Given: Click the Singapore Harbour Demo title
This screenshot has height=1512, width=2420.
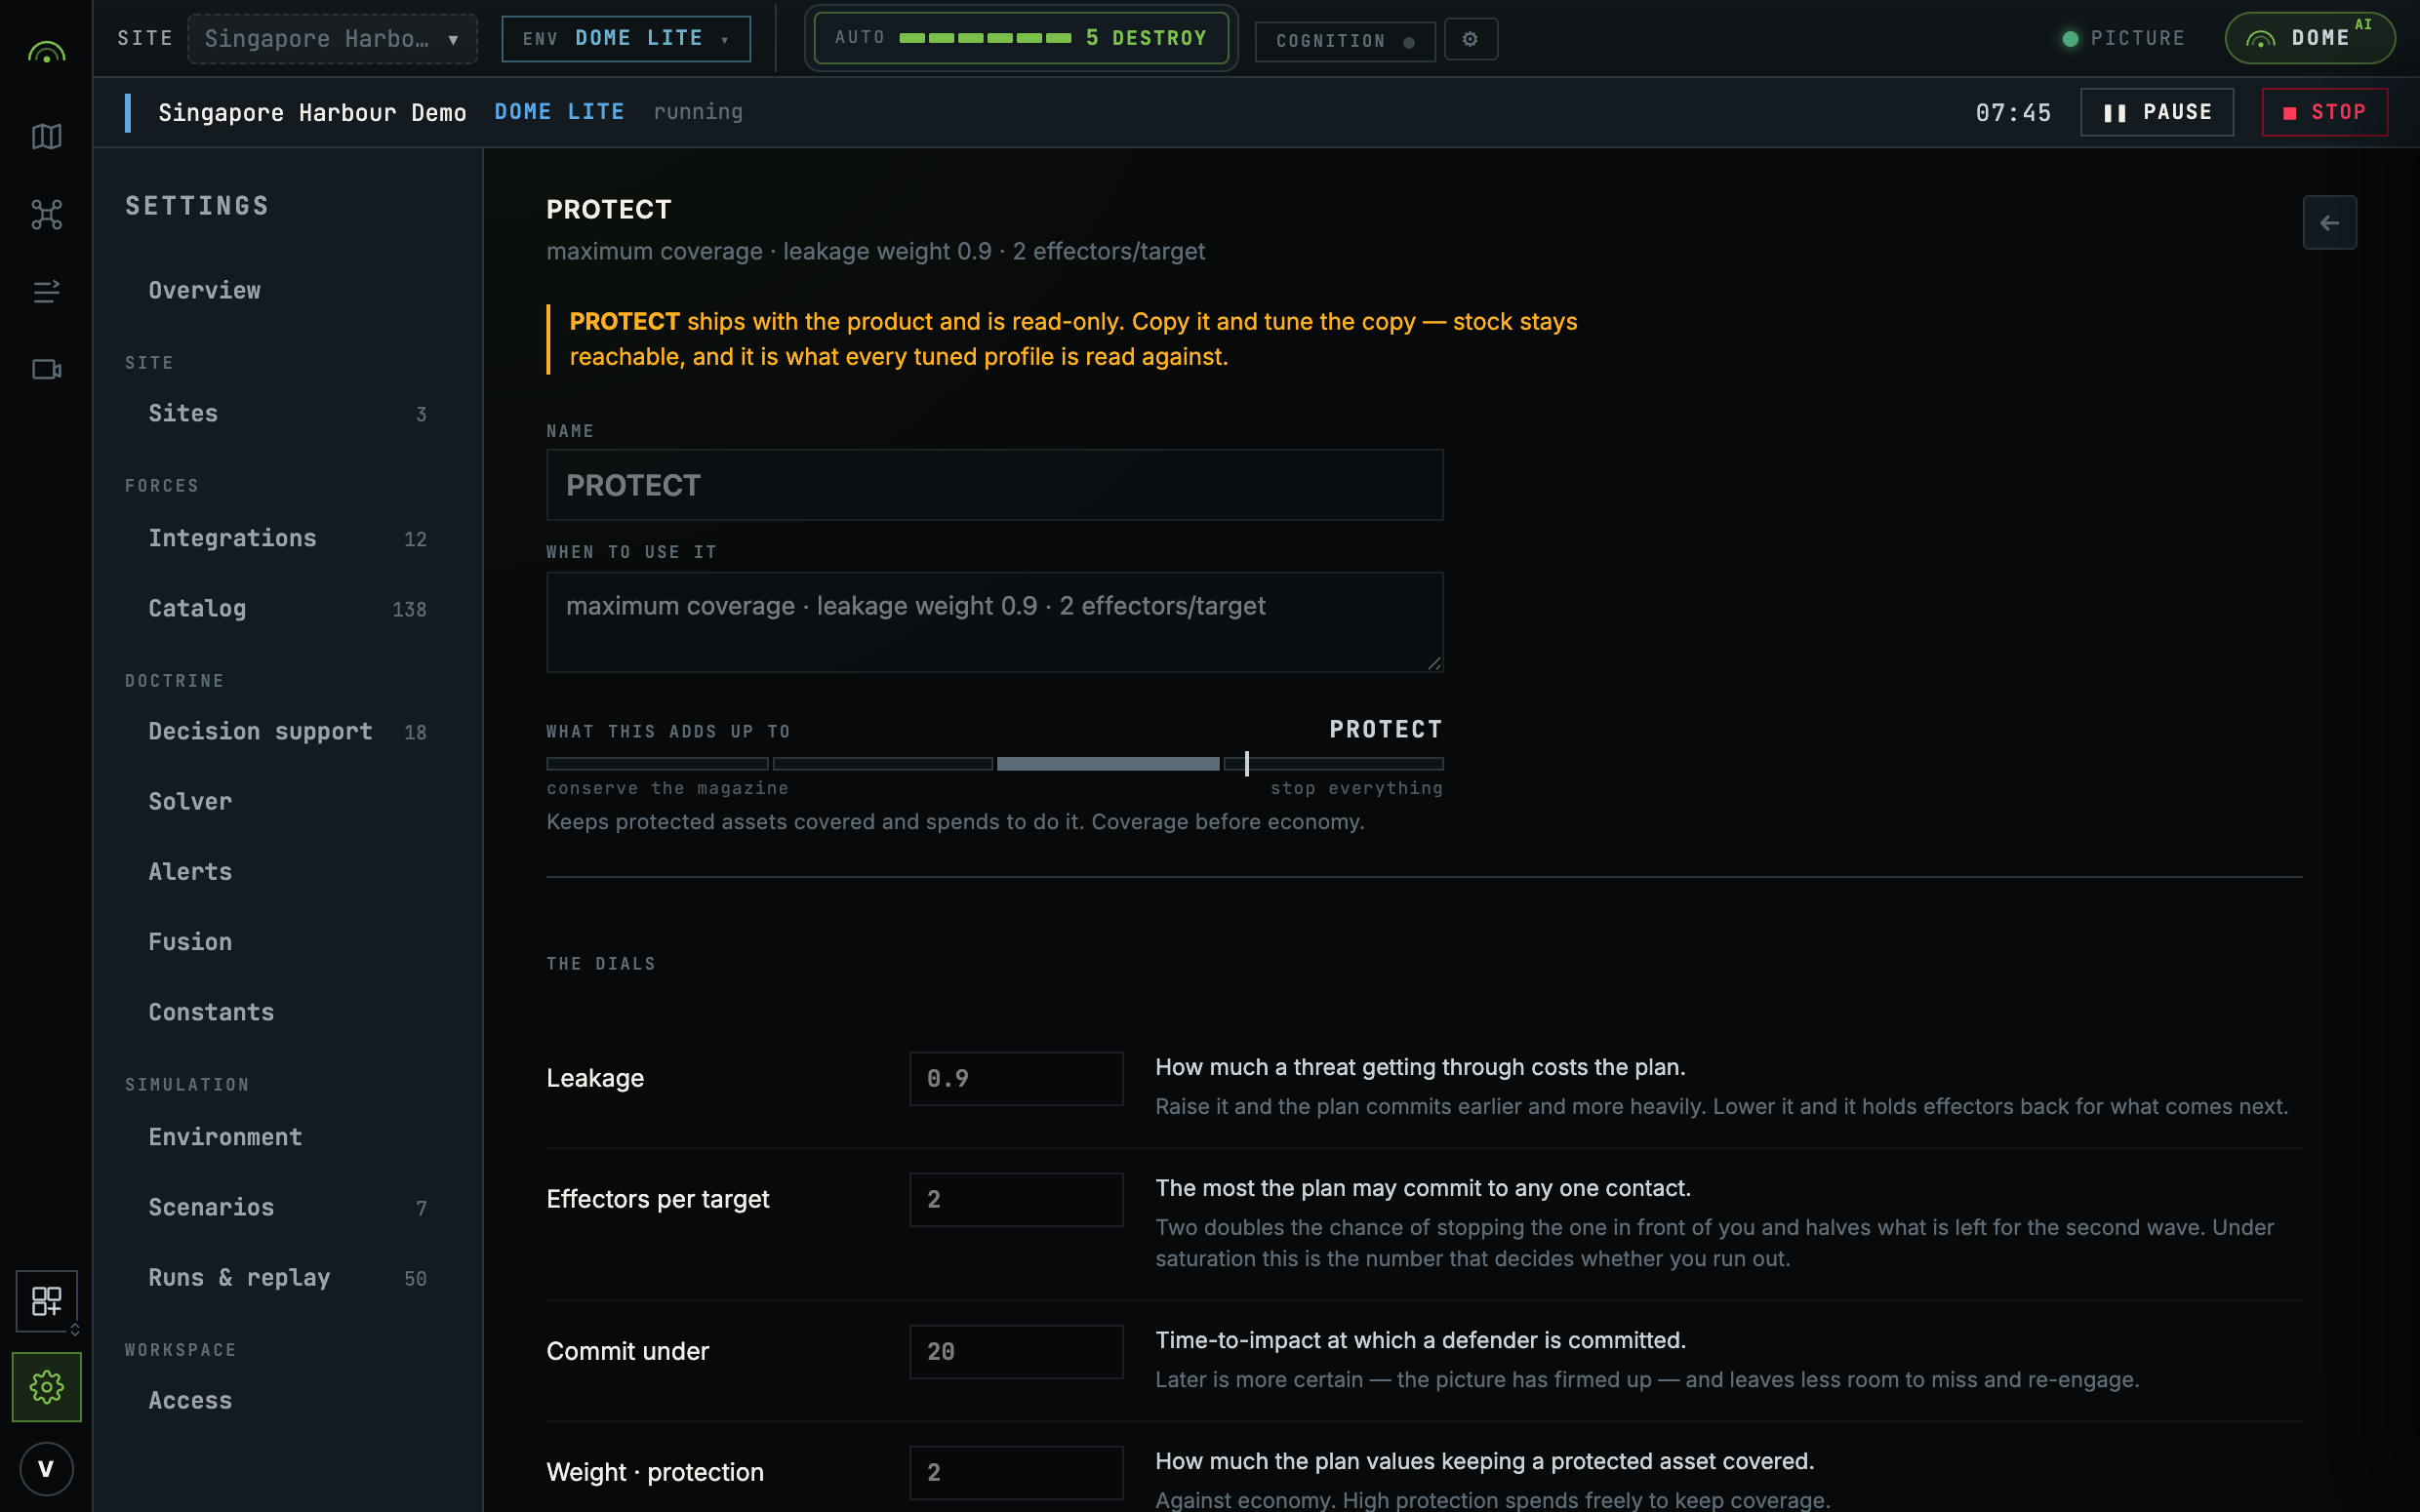Looking at the screenshot, I should pyautogui.click(x=312, y=112).
